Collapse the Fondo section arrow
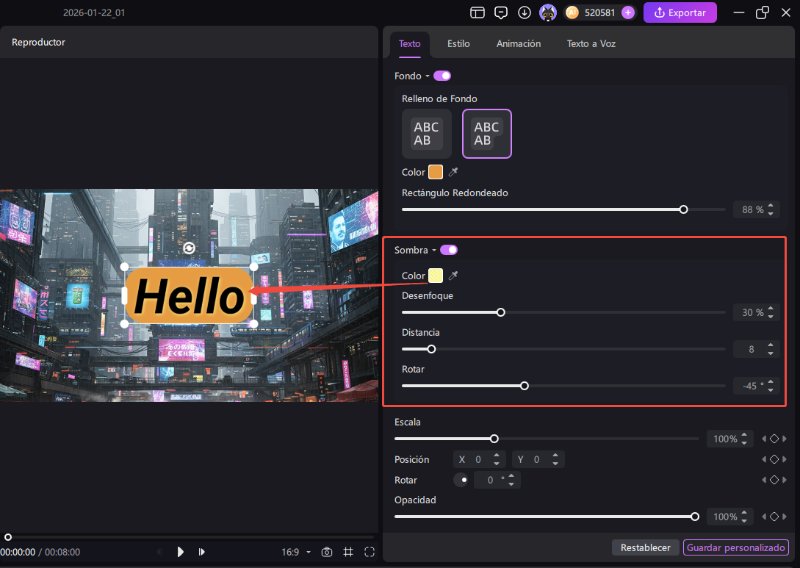Image resolution: width=800 pixels, height=568 pixels. pos(427,76)
